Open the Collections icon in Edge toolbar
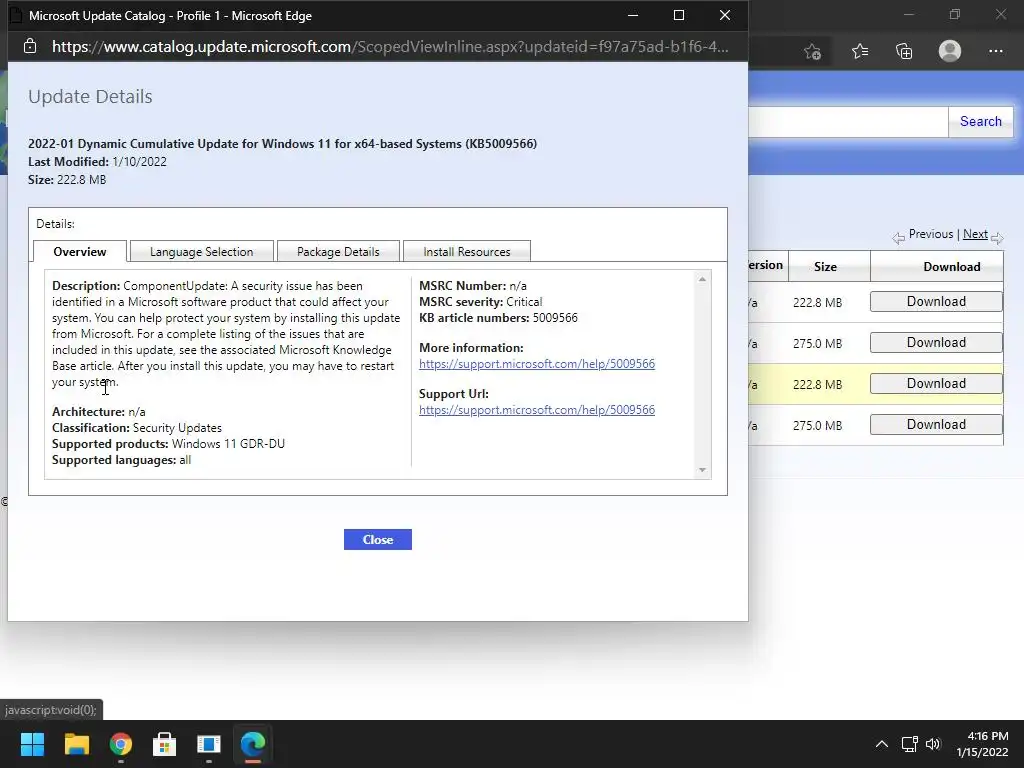1024x768 pixels. tap(904, 51)
